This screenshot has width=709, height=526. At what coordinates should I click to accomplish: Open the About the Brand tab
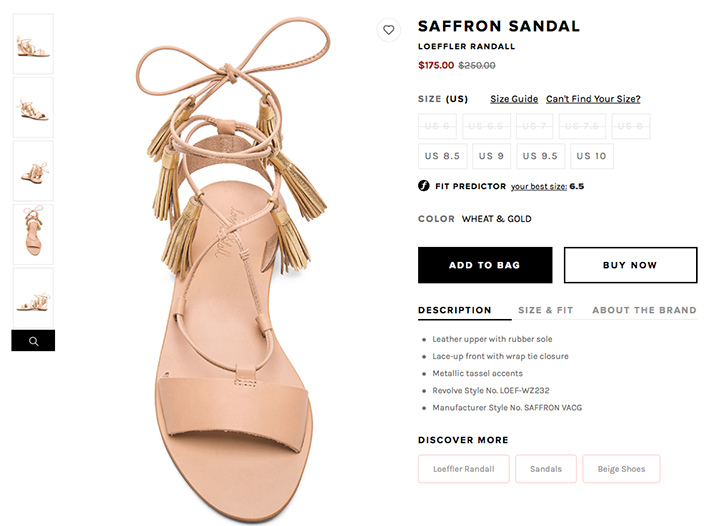pyautogui.click(x=644, y=310)
